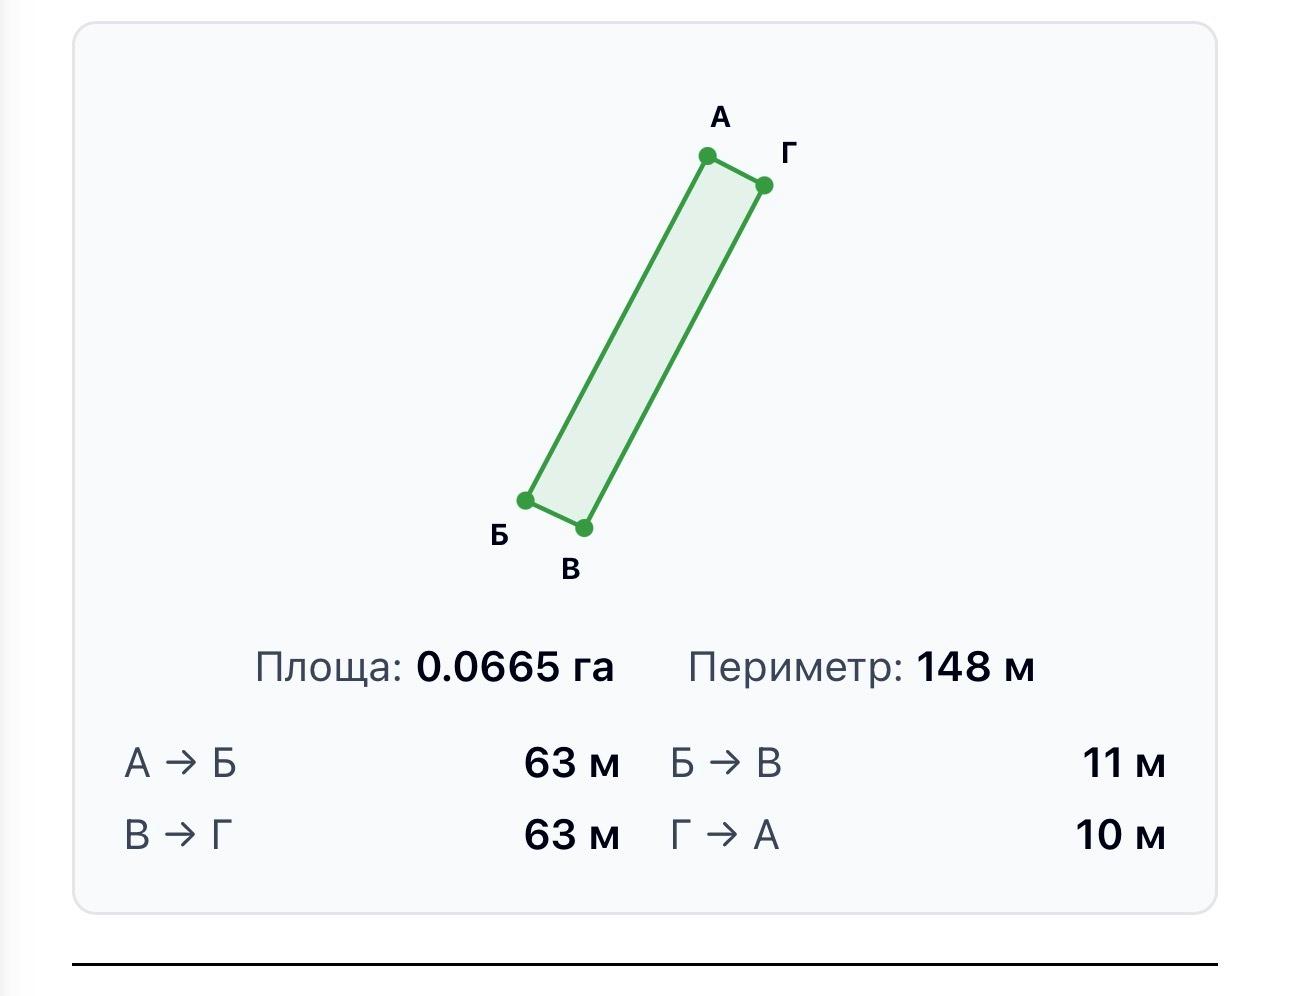1290x996 pixels.
Task: Click the letter label Г near the top right vertex
Action: click(789, 153)
